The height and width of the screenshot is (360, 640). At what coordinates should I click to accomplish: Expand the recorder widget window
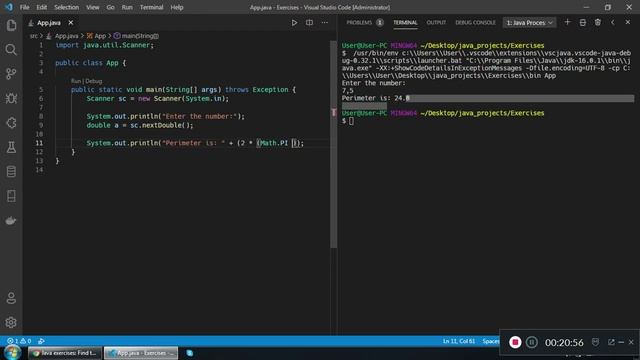click(x=611, y=342)
